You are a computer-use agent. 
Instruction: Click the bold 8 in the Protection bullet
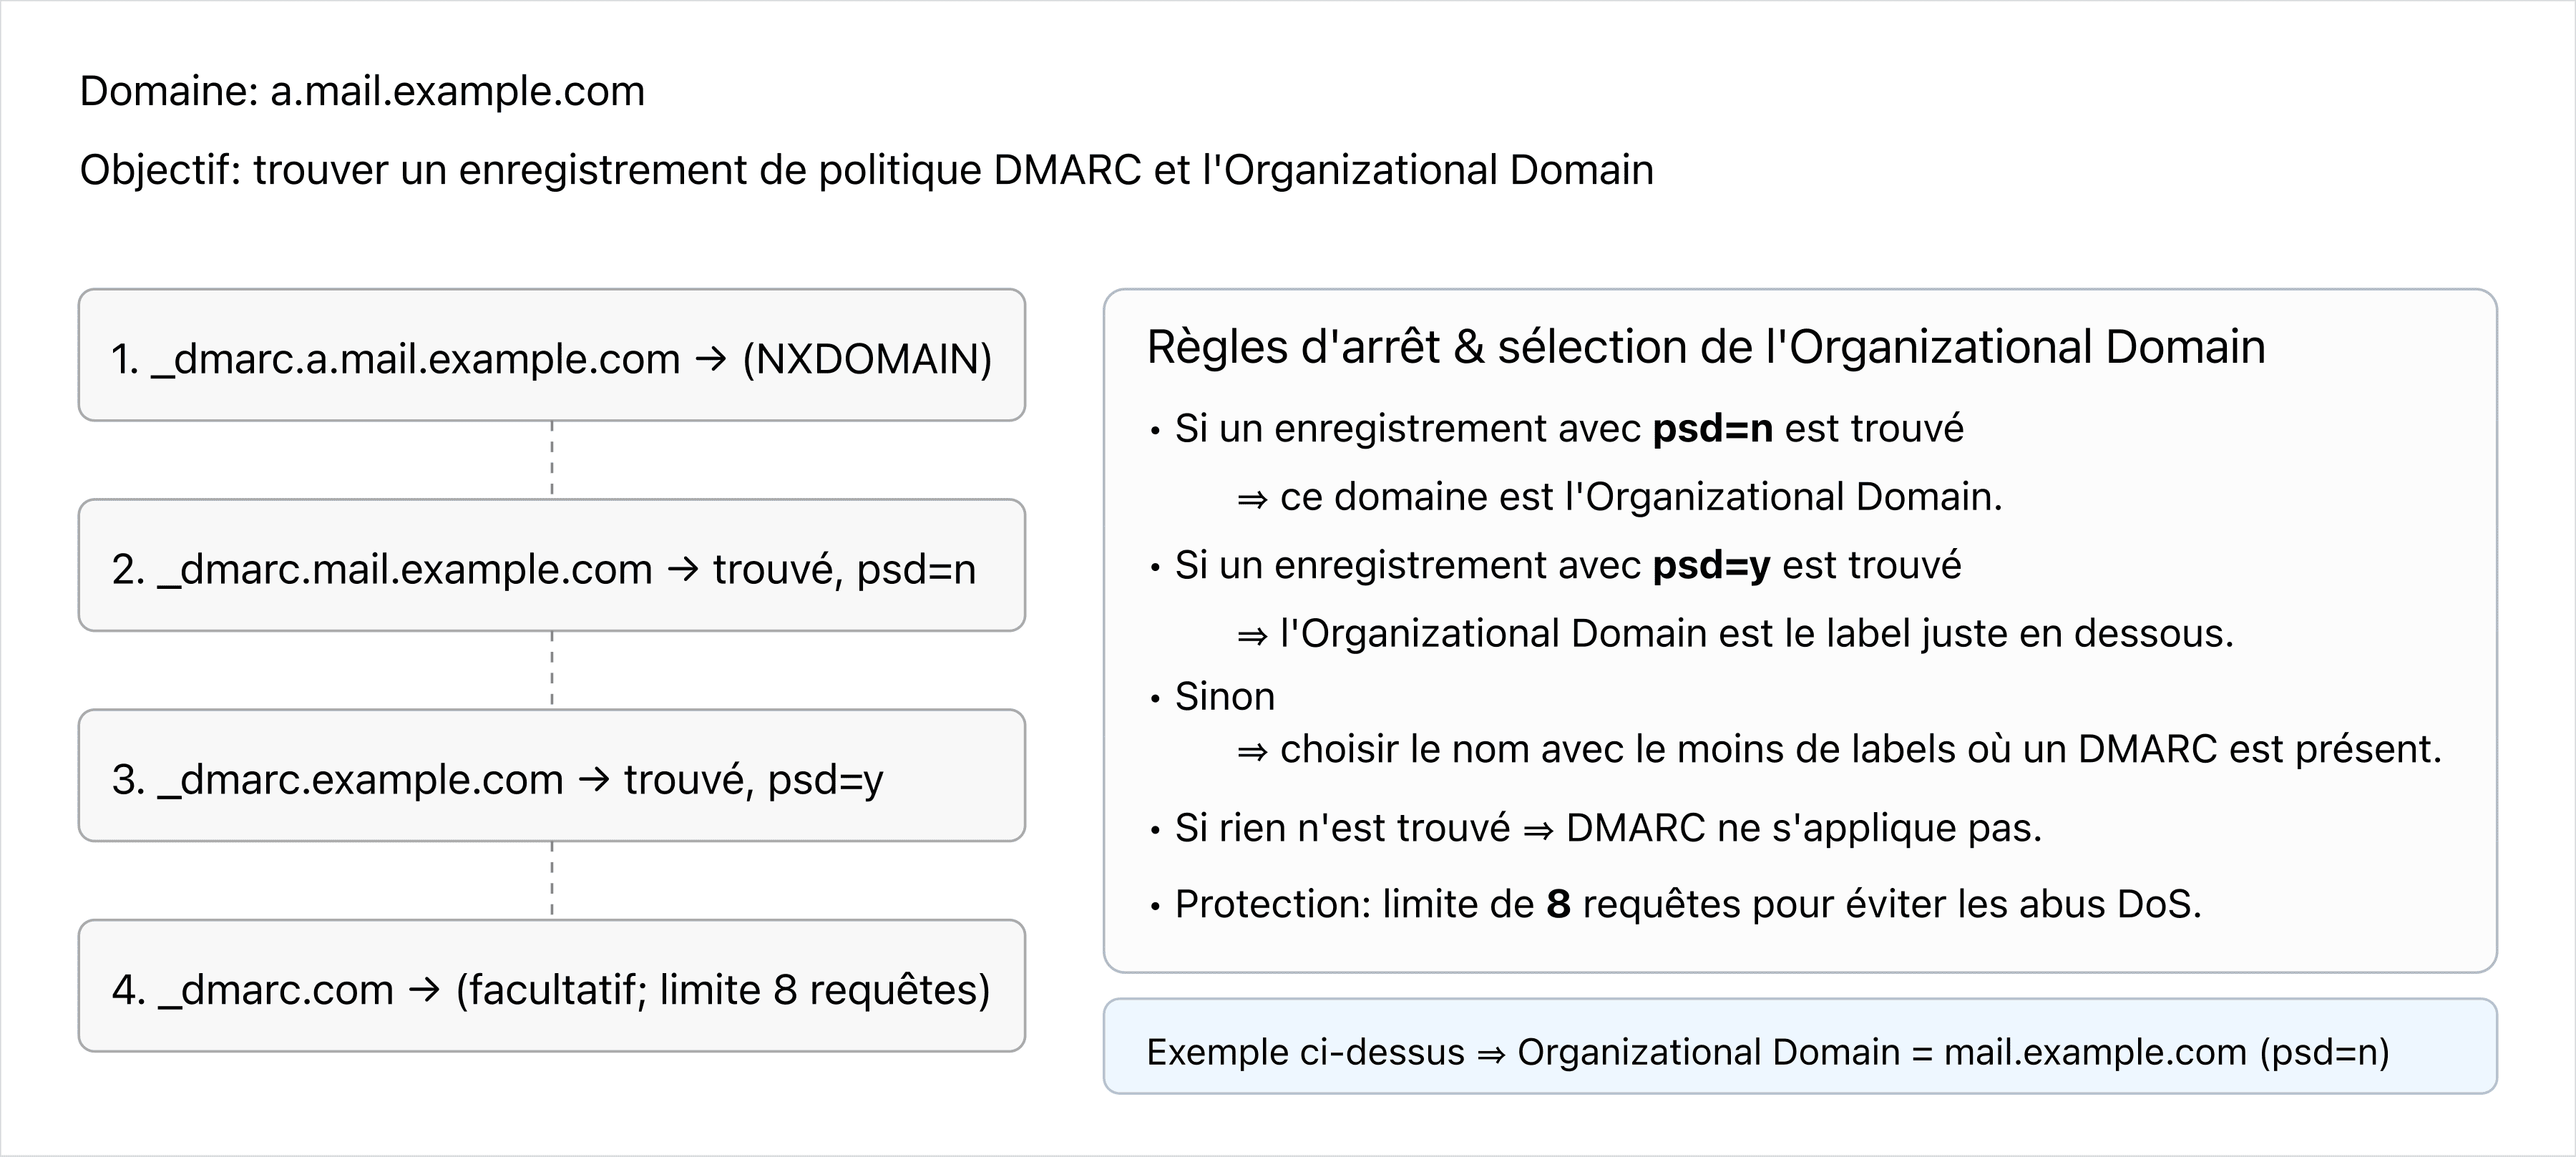[1558, 904]
